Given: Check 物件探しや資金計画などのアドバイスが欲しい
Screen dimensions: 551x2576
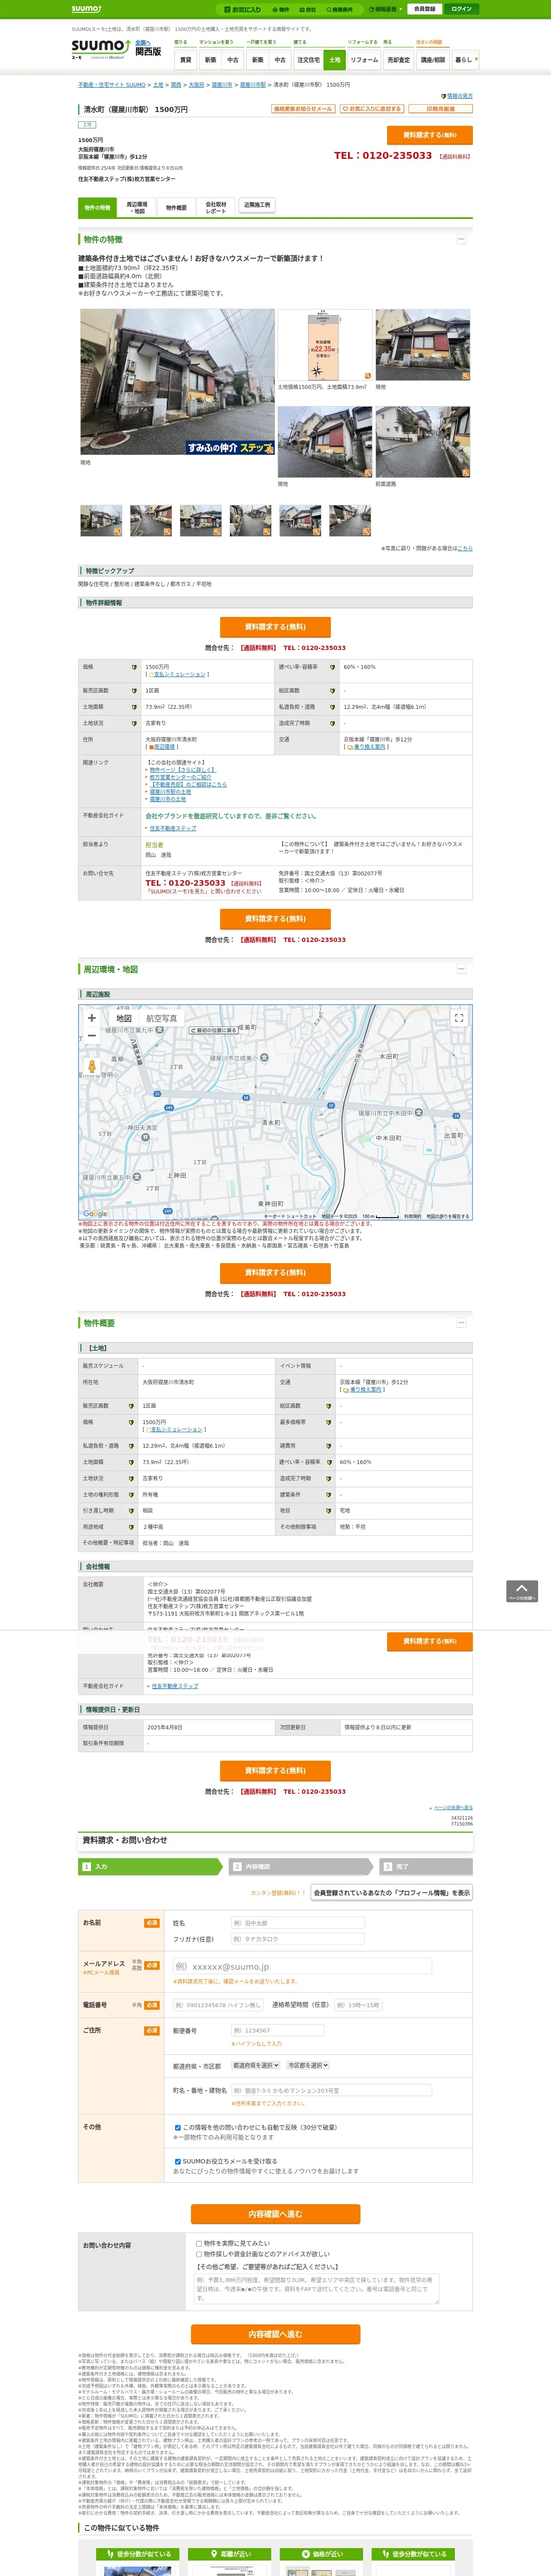Looking at the screenshot, I should pyautogui.click(x=199, y=2254).
